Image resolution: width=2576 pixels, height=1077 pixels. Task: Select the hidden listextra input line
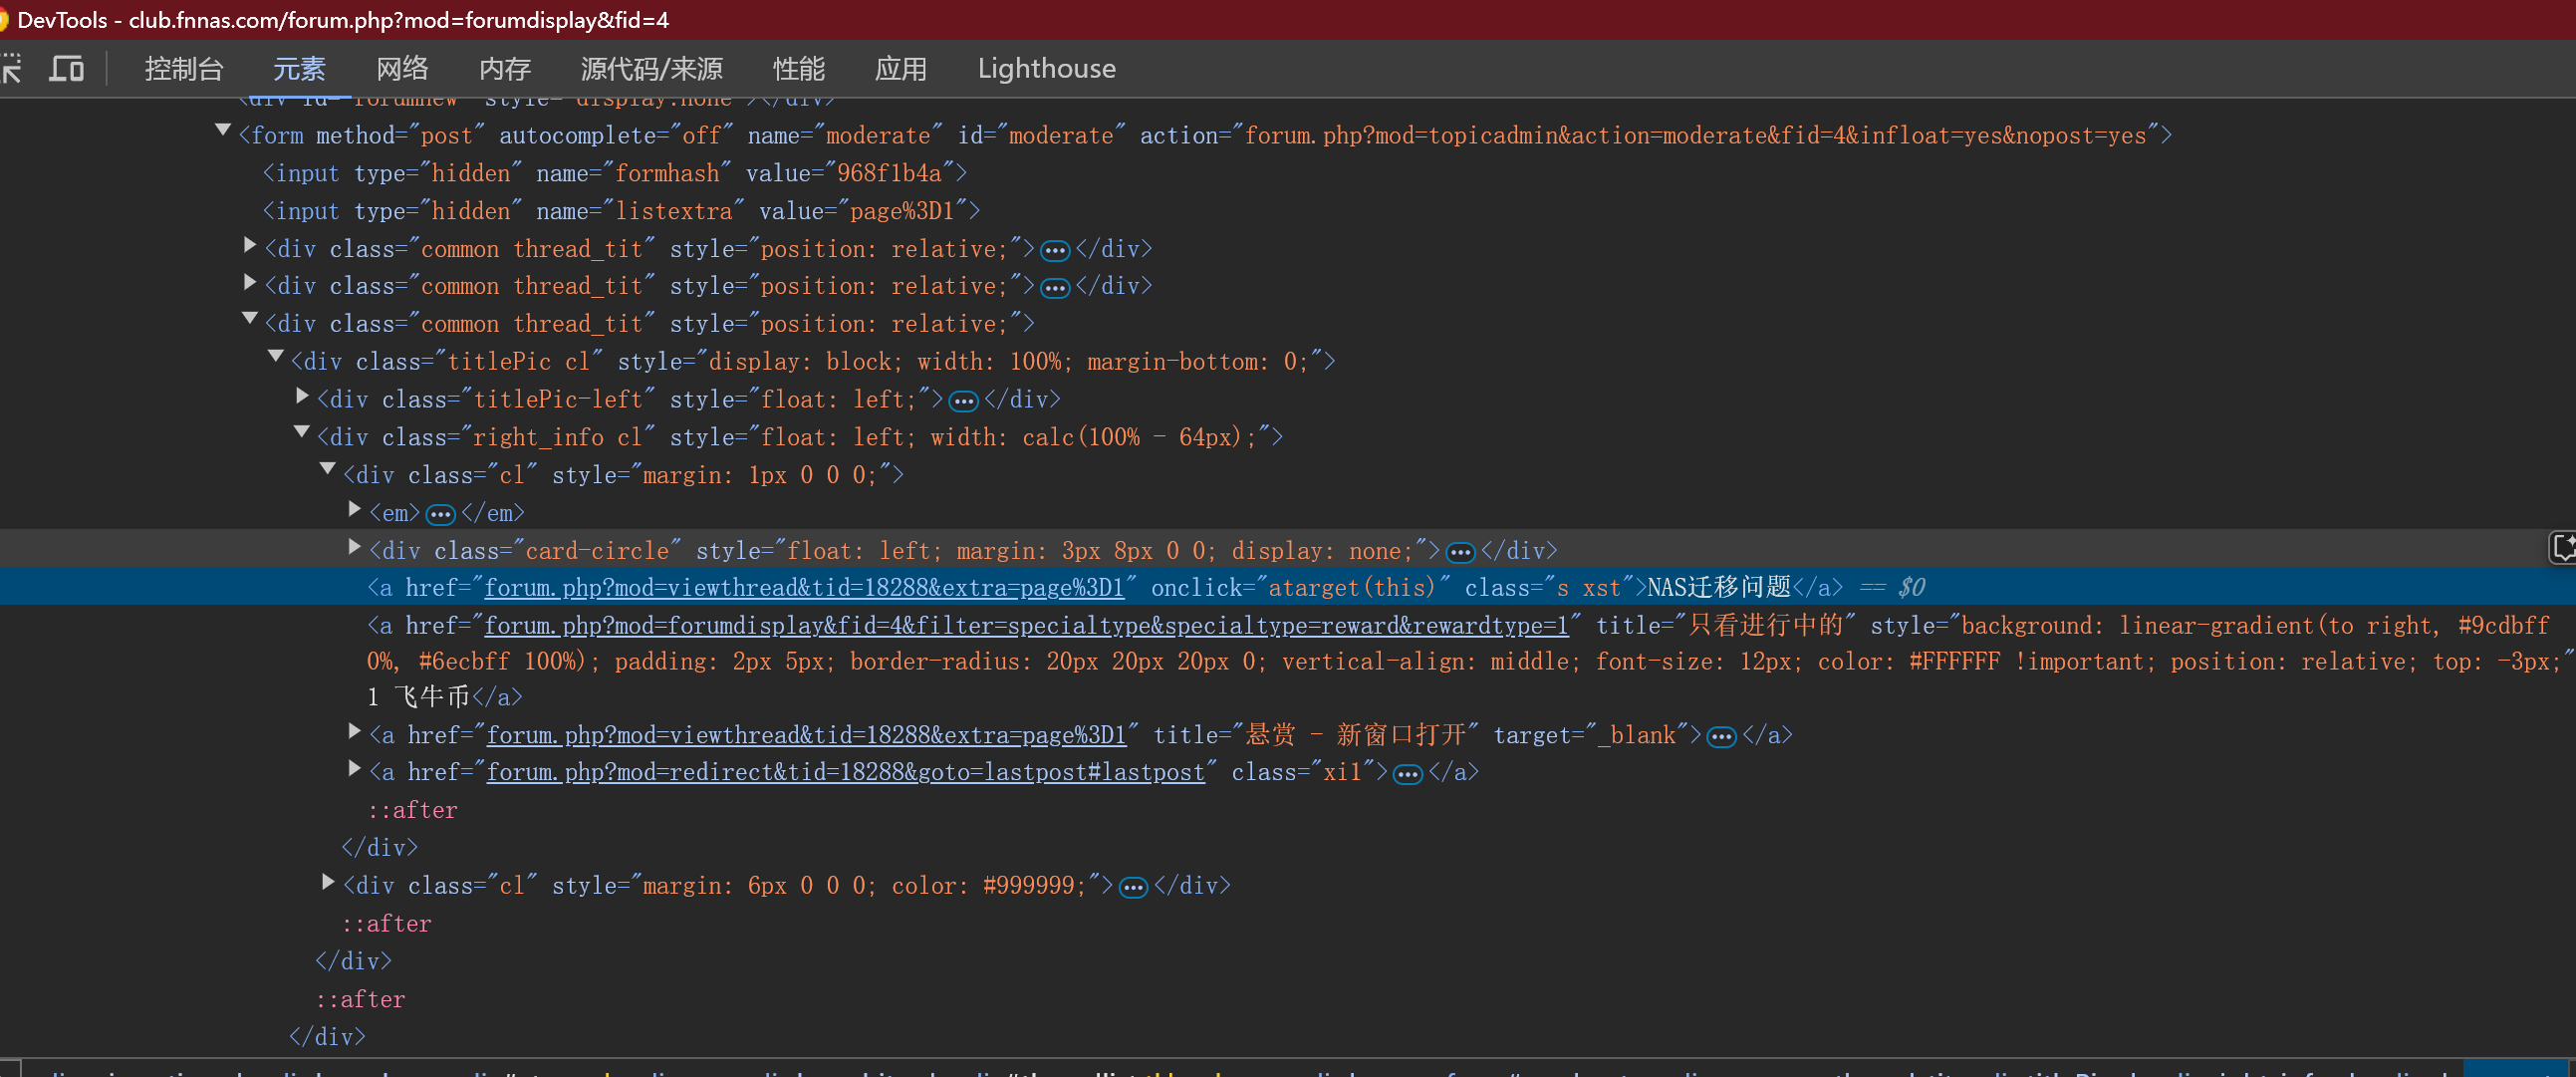click(621, 211)
